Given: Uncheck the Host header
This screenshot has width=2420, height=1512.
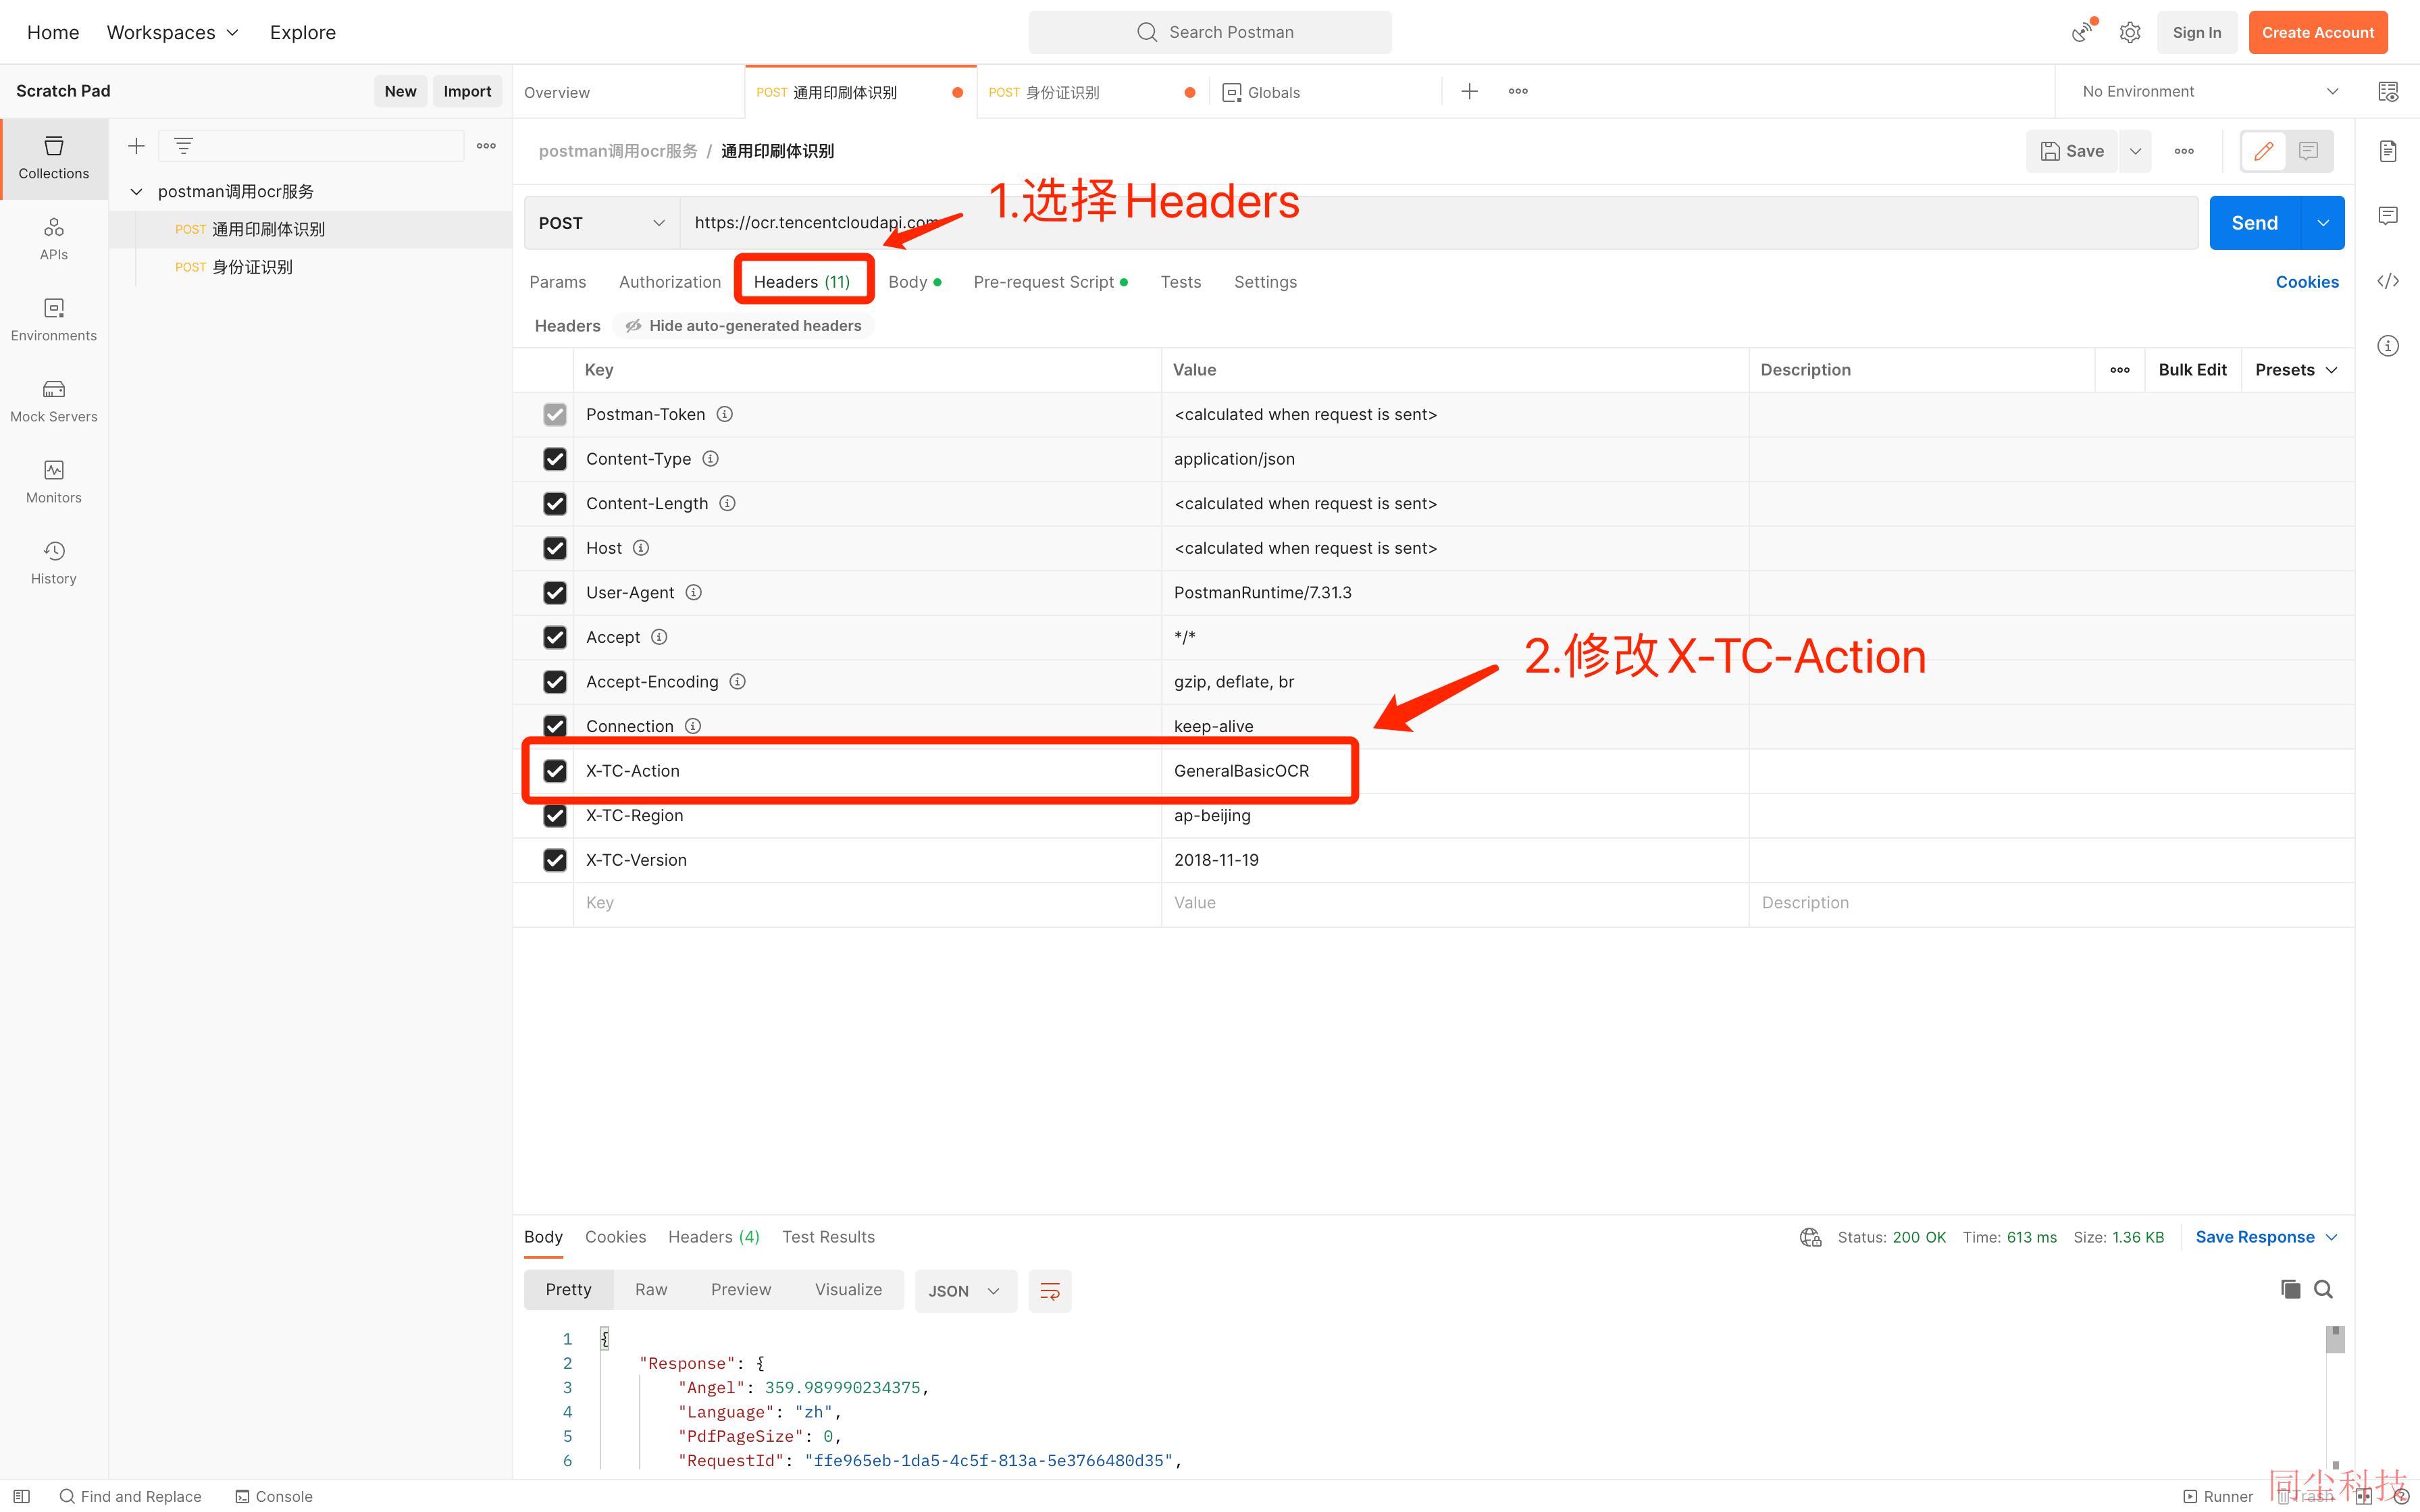Looking at the screenshot, I should pos(555,548).
